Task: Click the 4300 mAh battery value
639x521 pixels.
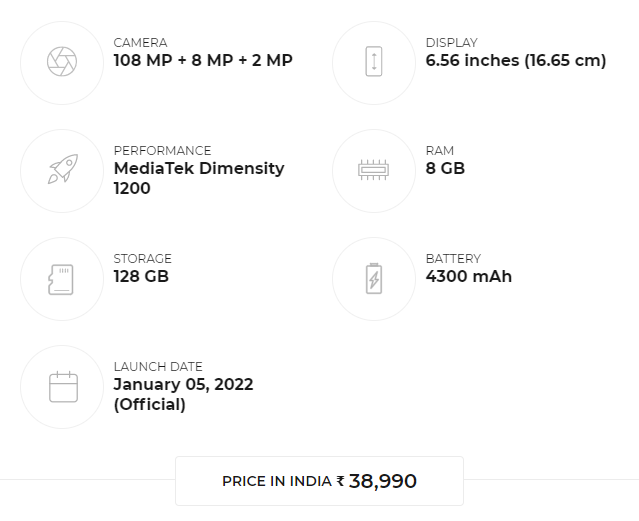Action: pyautogui.click(x=469, y=276)
